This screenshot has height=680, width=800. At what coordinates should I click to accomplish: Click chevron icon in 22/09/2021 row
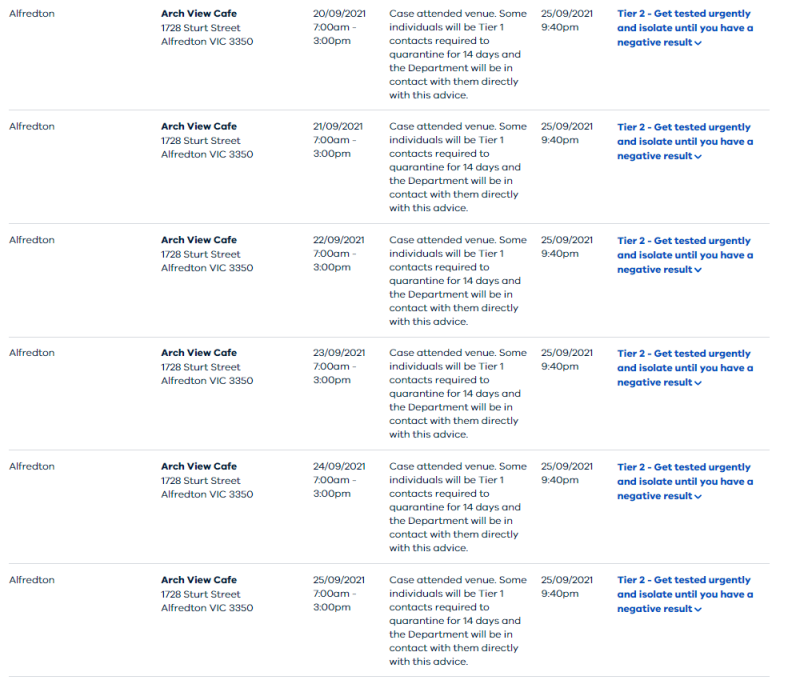(x=698, y=270)
